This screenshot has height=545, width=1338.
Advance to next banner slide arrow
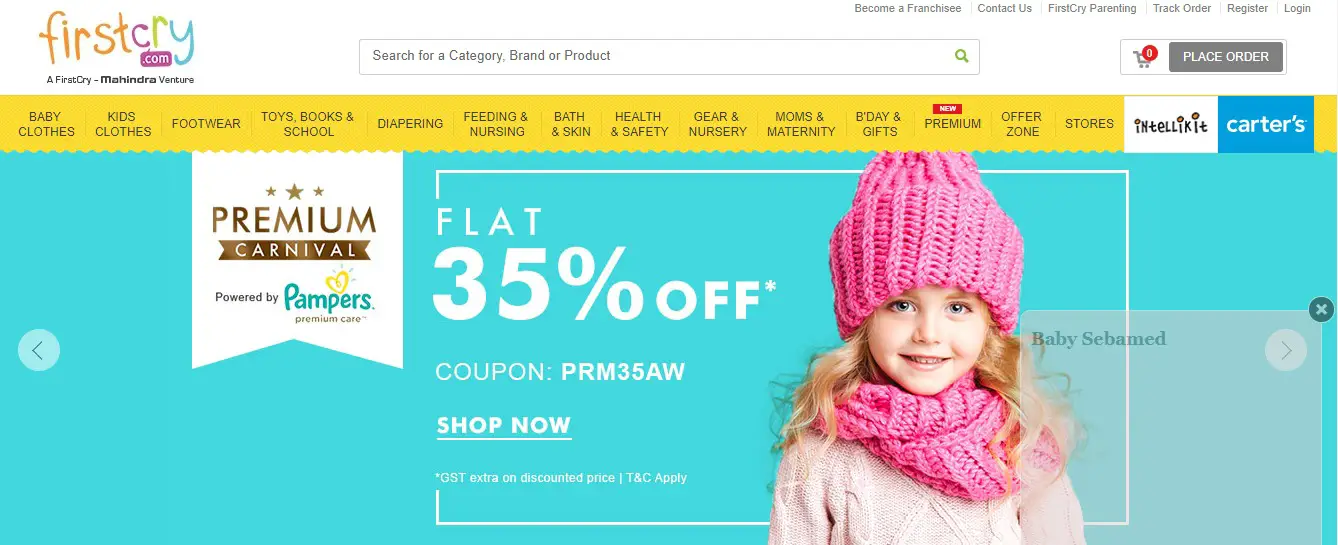1286,350
